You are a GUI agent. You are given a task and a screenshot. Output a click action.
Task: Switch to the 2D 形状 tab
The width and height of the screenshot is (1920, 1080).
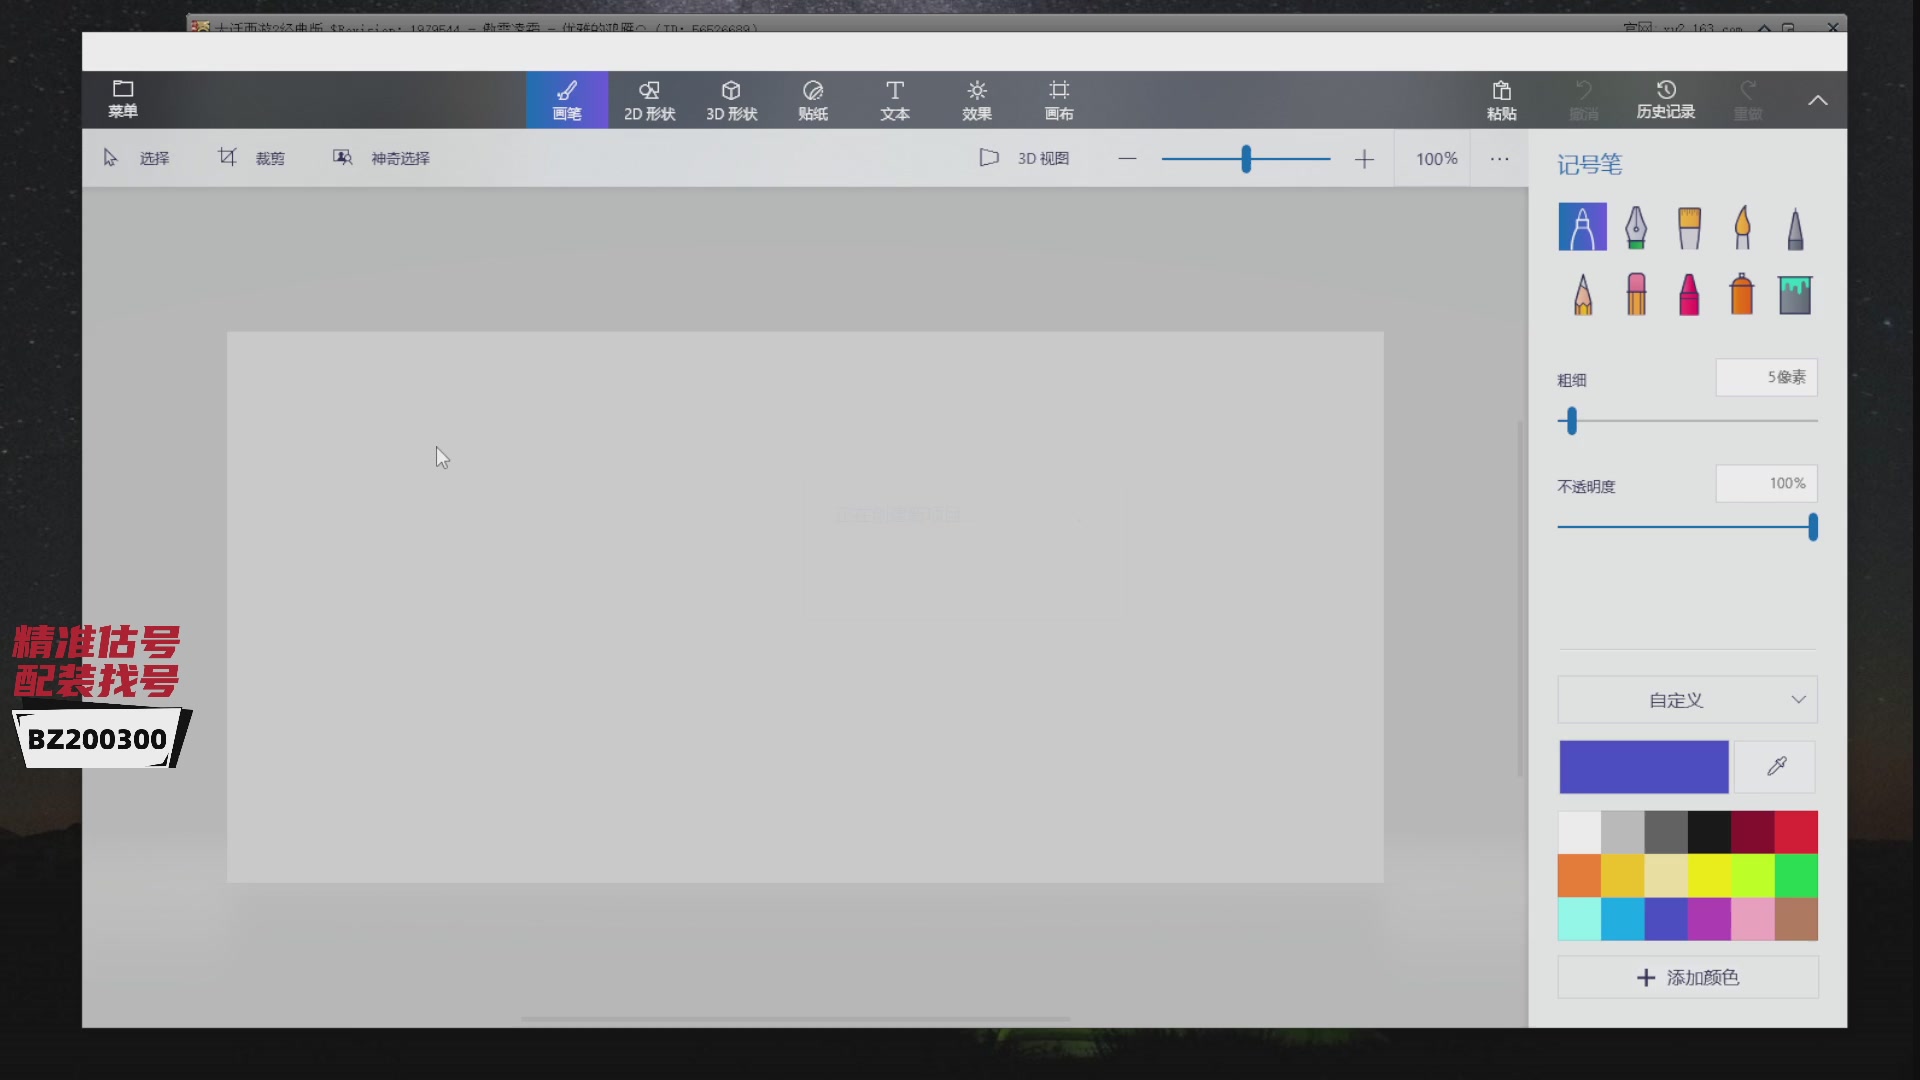(x=649, y=100)
